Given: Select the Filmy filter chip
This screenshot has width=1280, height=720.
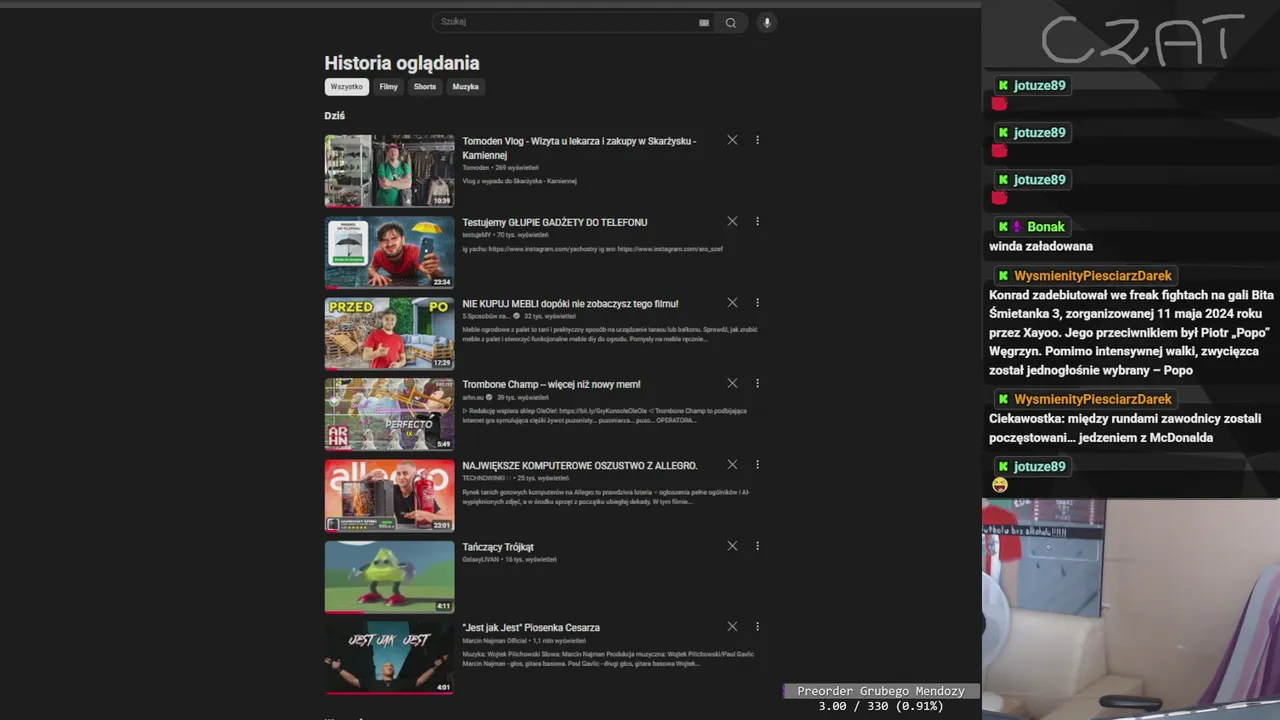Looking at the screenshot, I should point(389,87).
